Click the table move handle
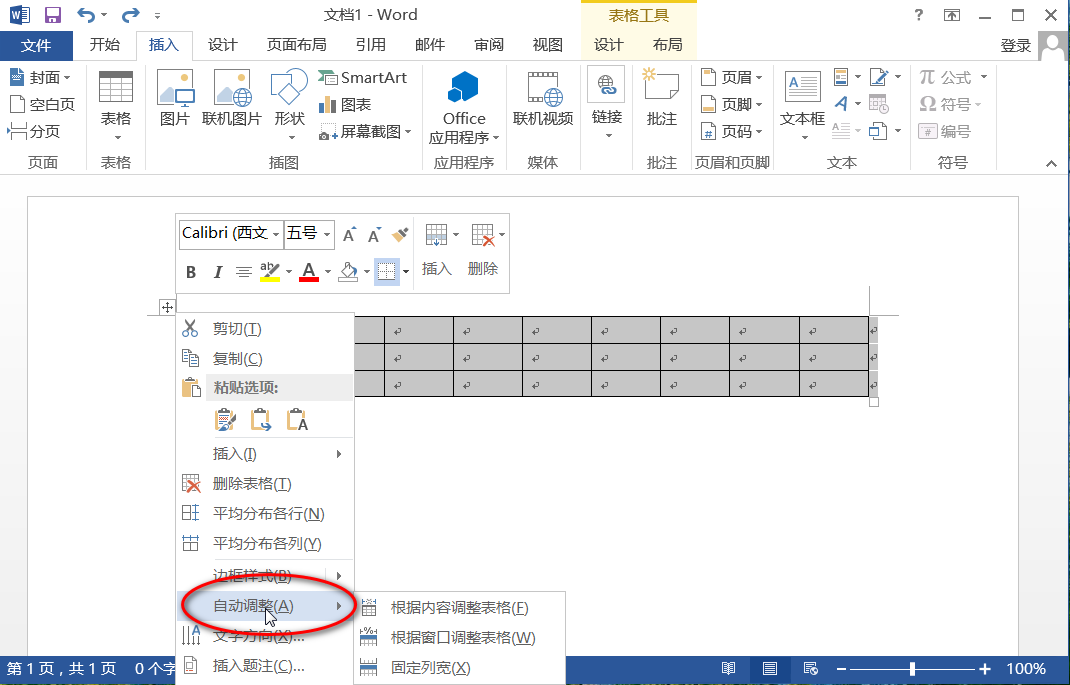Viewport: 1070px width, 685px height. point(167,307)
